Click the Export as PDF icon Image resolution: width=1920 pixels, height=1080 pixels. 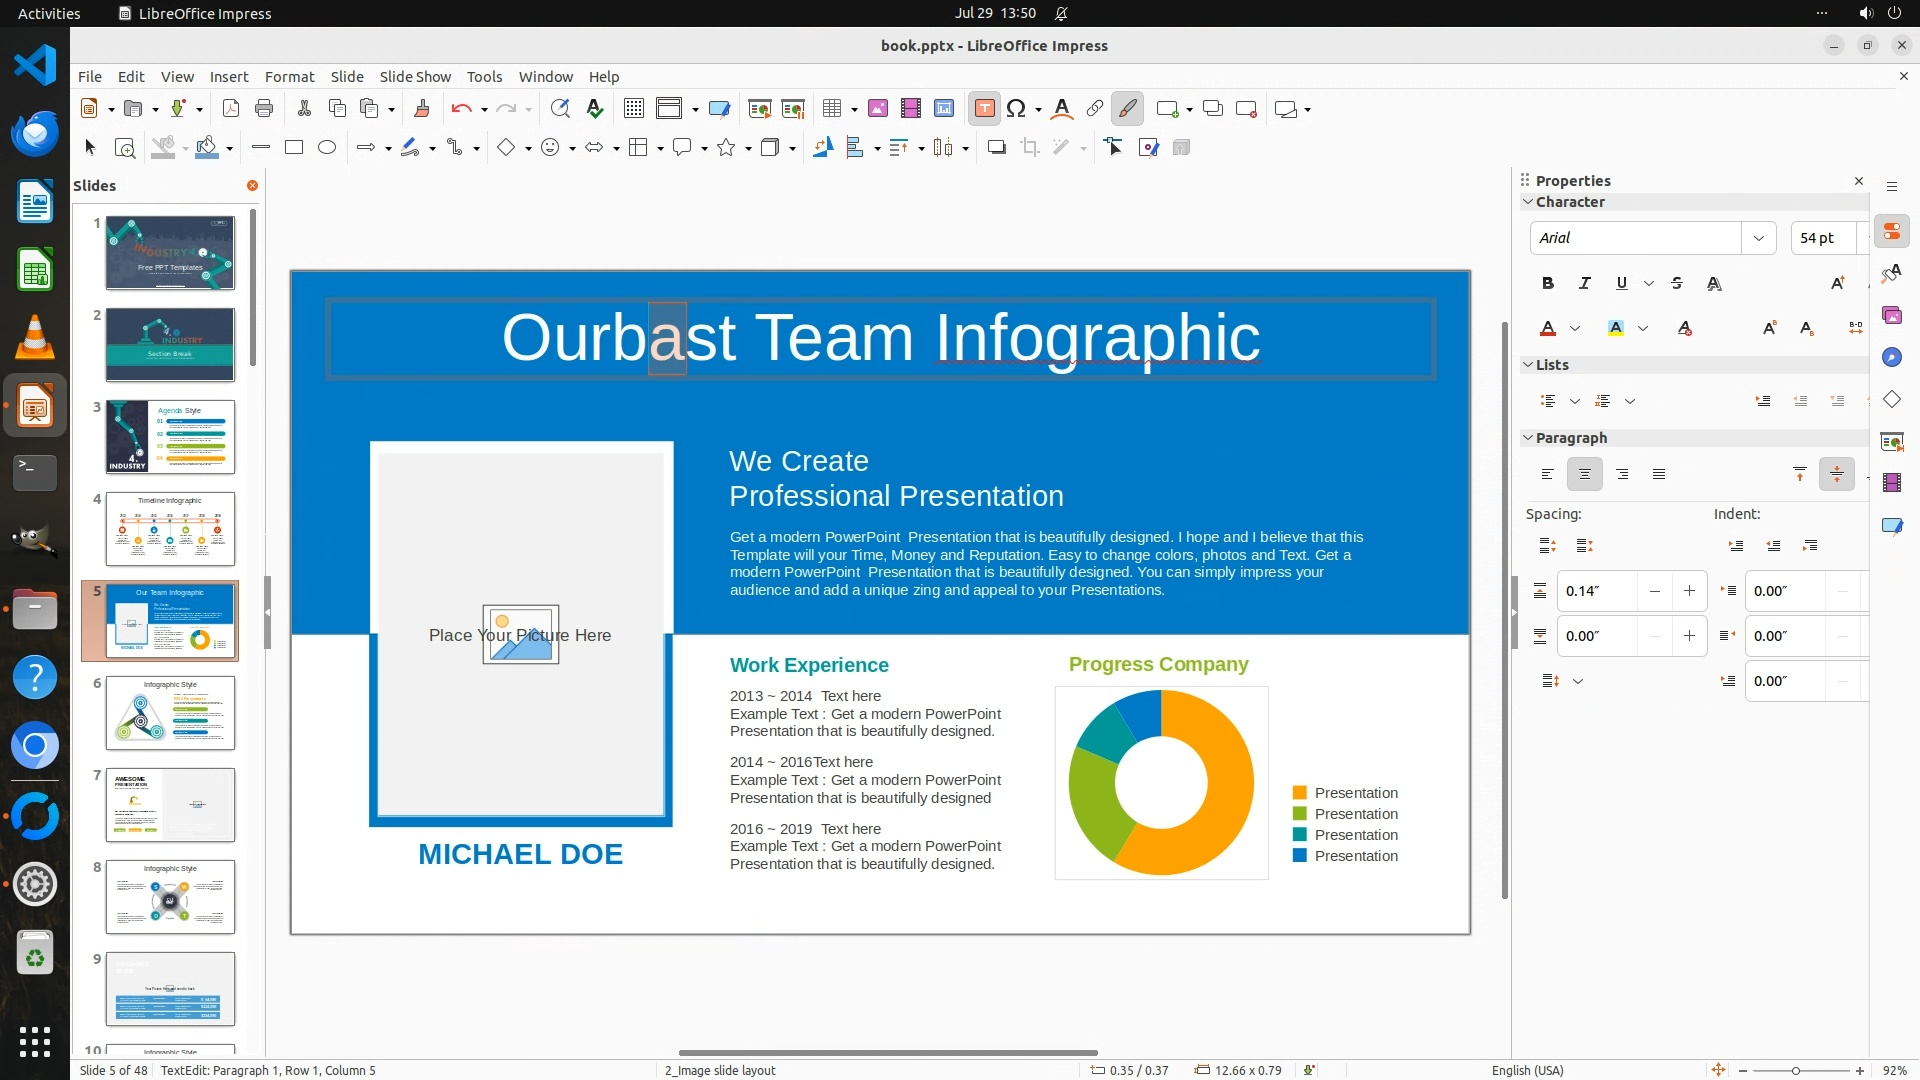[x=231, y=109]
